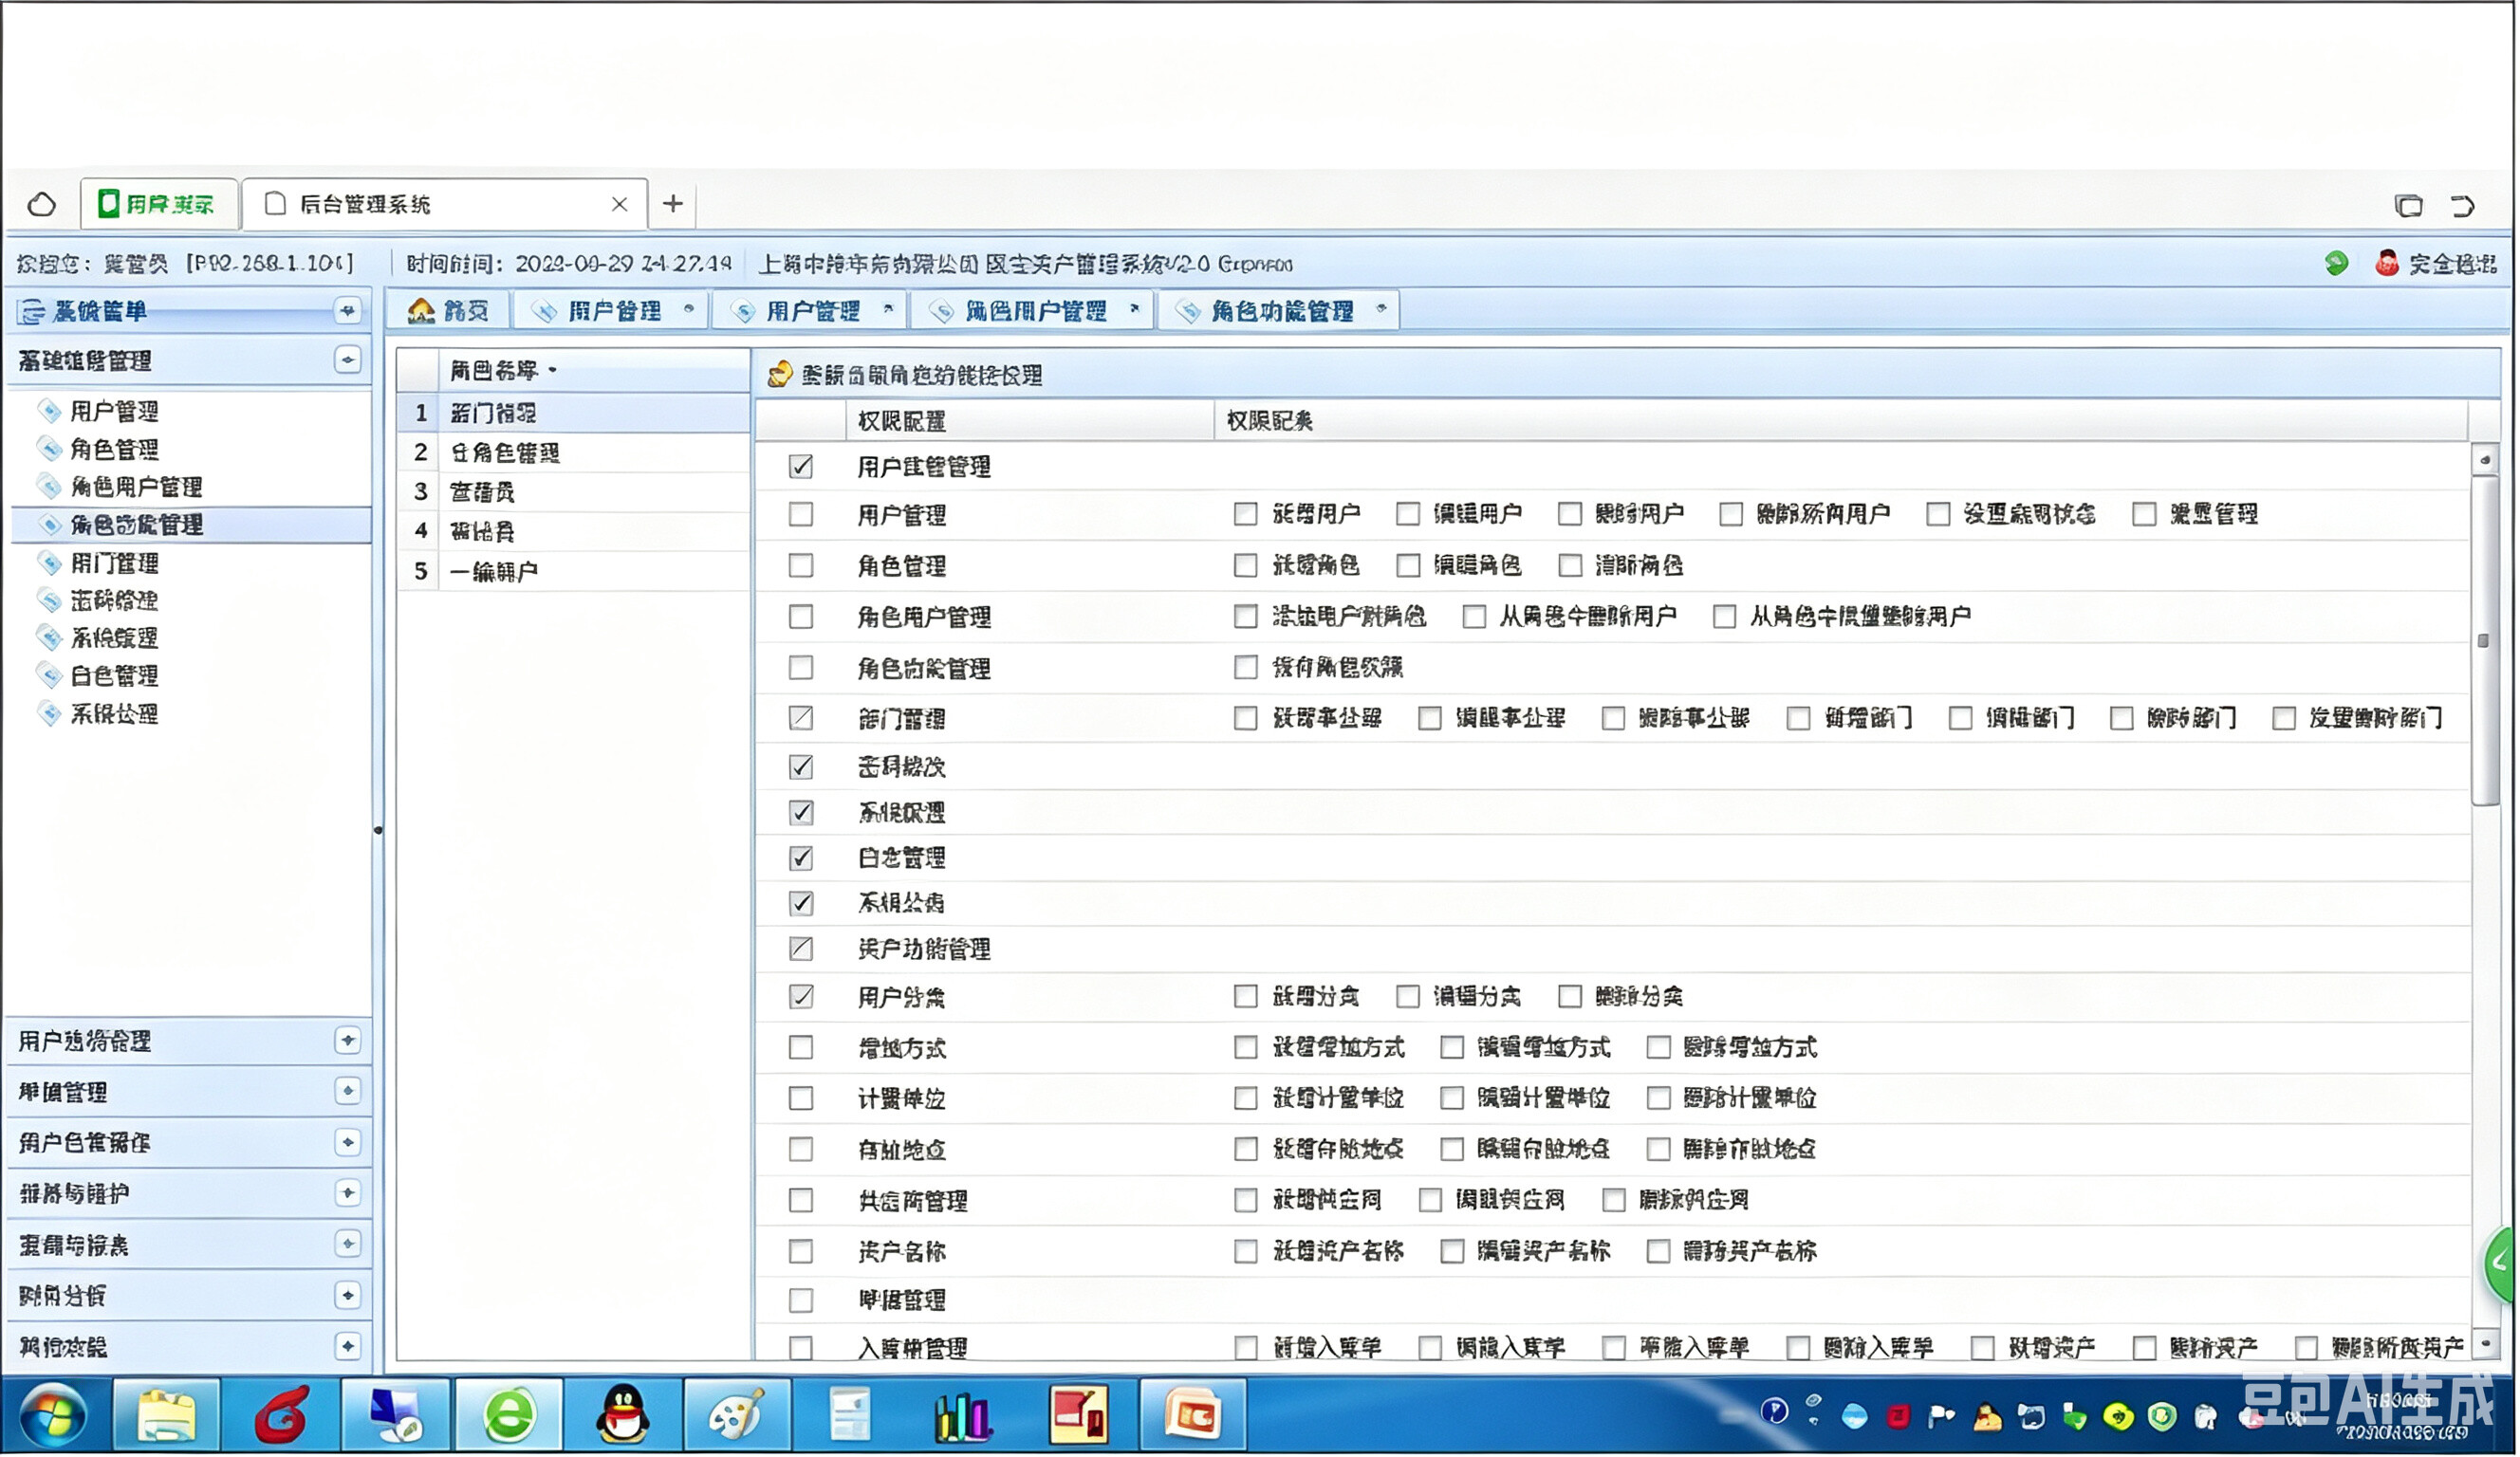Image resolution: width=2520 pixels, height=1457 pixels.
Task: Check the 从角色中删除用户 checkbox
Action: [1473, 616]
